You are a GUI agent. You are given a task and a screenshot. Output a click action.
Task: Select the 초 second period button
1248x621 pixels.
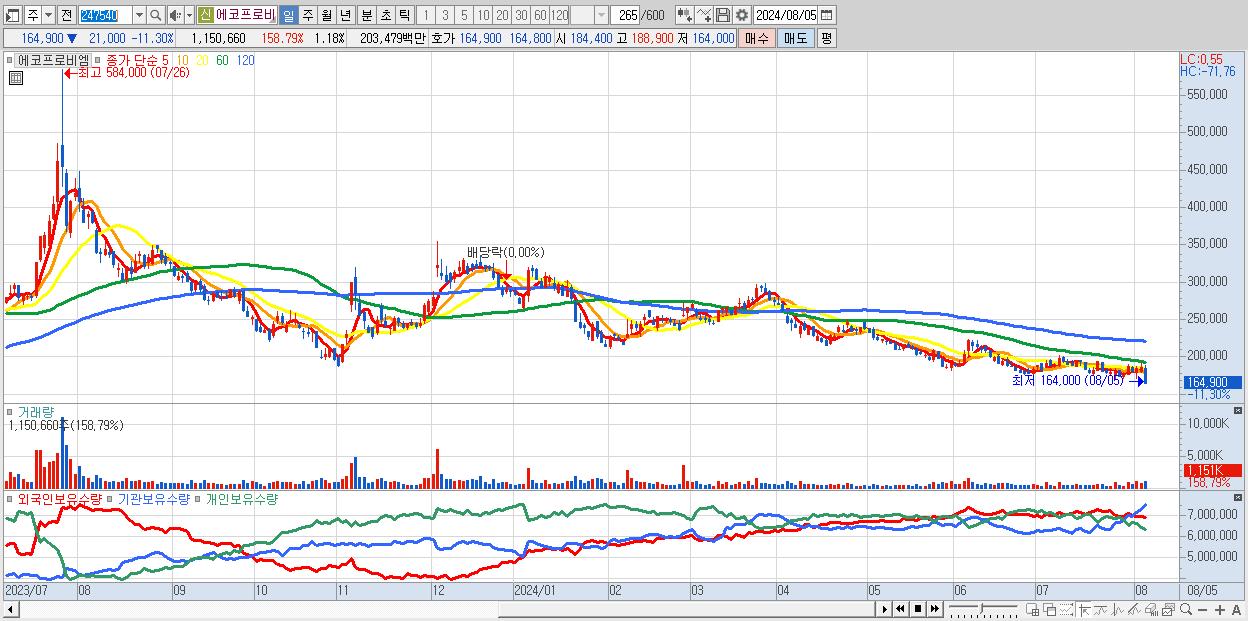click(x=385, y=15)
